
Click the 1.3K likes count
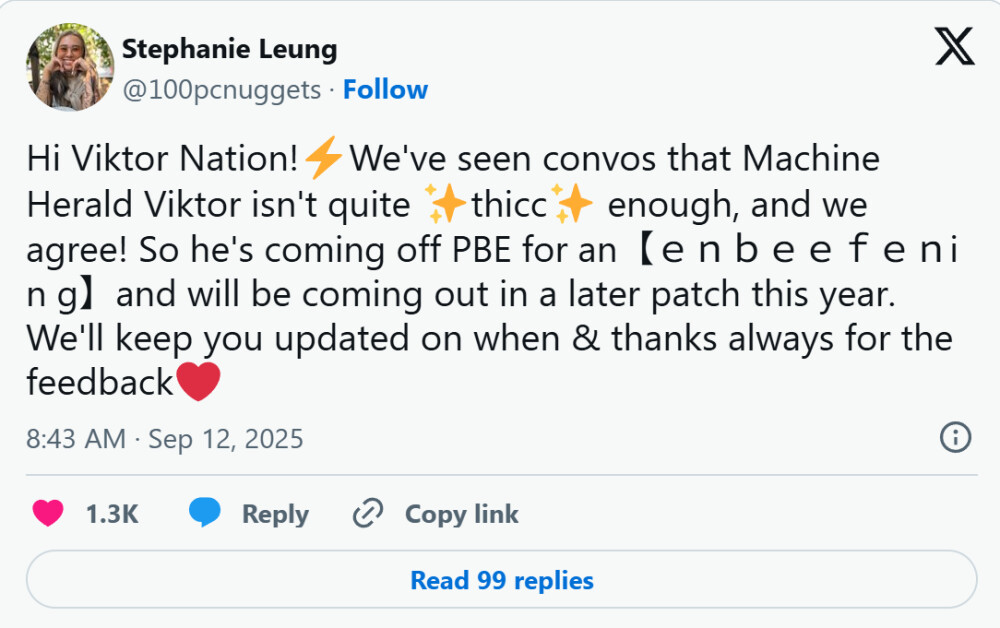pos(112,515)
